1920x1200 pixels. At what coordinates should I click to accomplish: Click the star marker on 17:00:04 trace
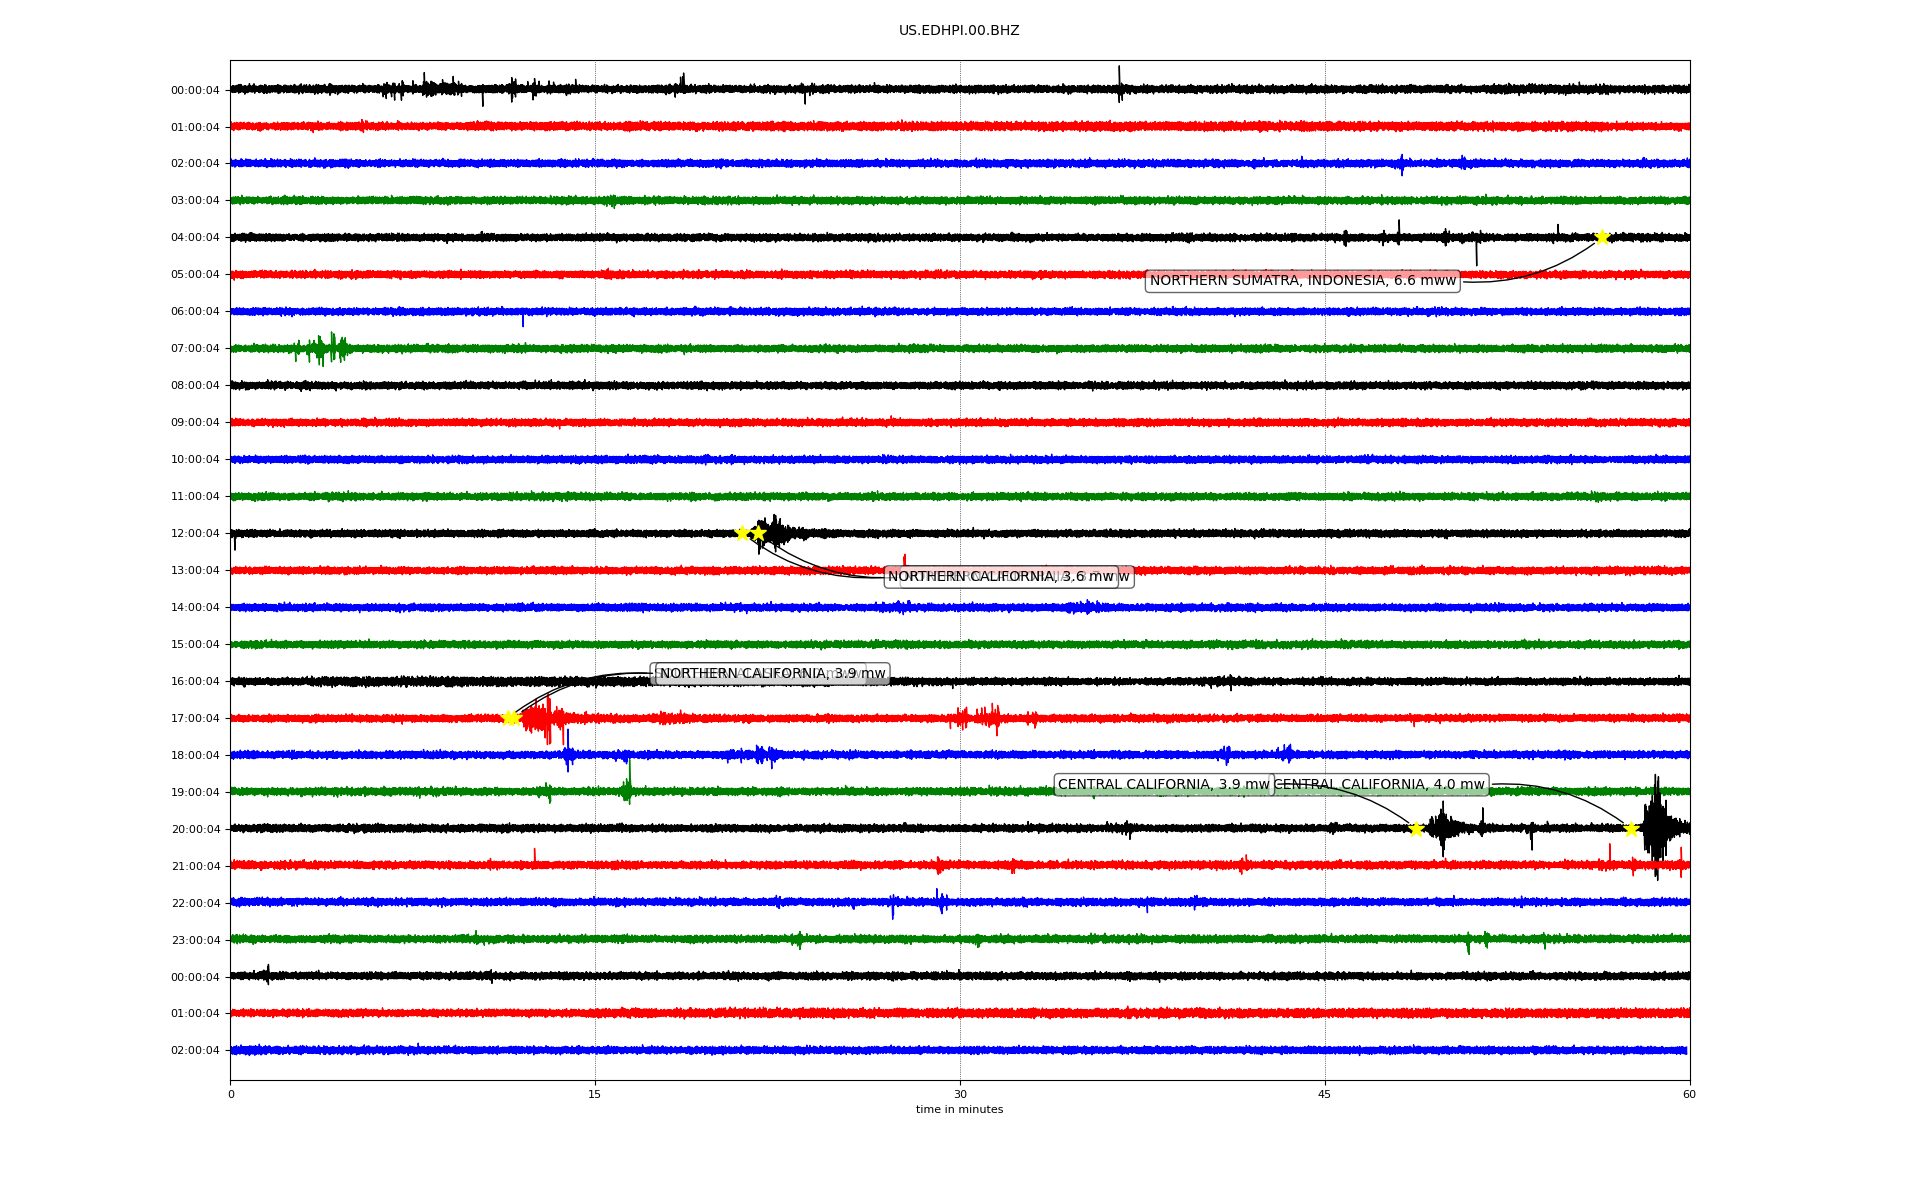point(510,718)
